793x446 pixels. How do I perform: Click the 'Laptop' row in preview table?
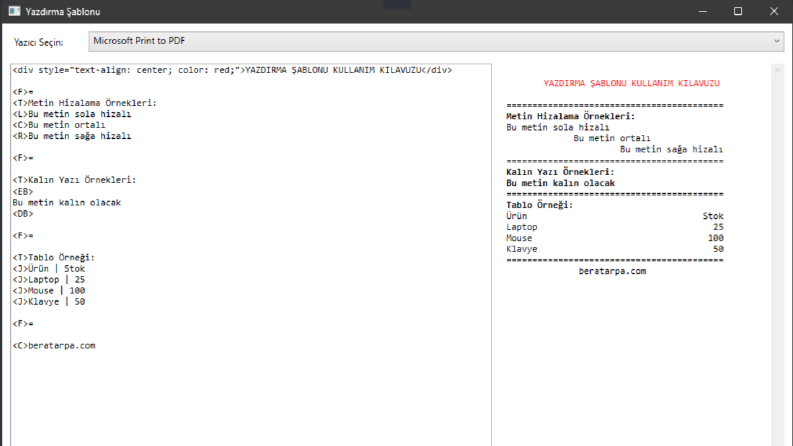(615, 228)
